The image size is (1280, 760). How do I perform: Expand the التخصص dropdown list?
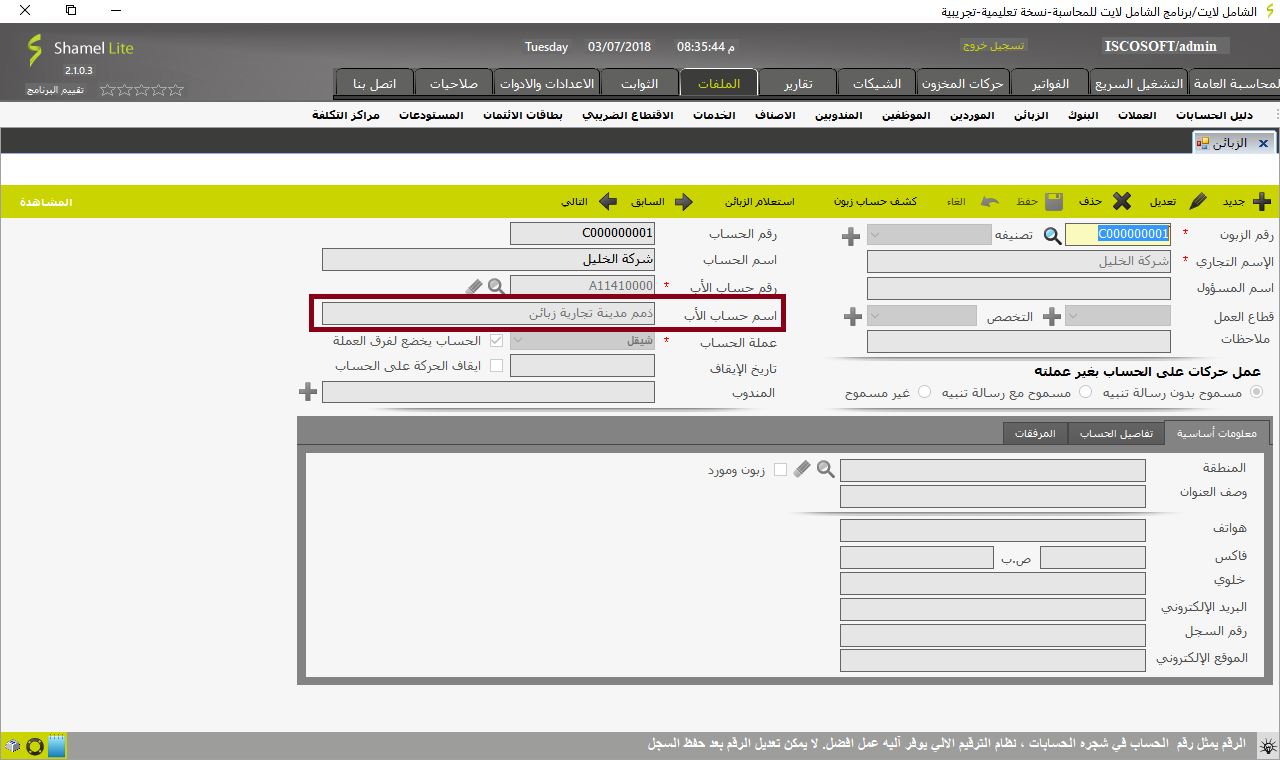coord(921,316)
